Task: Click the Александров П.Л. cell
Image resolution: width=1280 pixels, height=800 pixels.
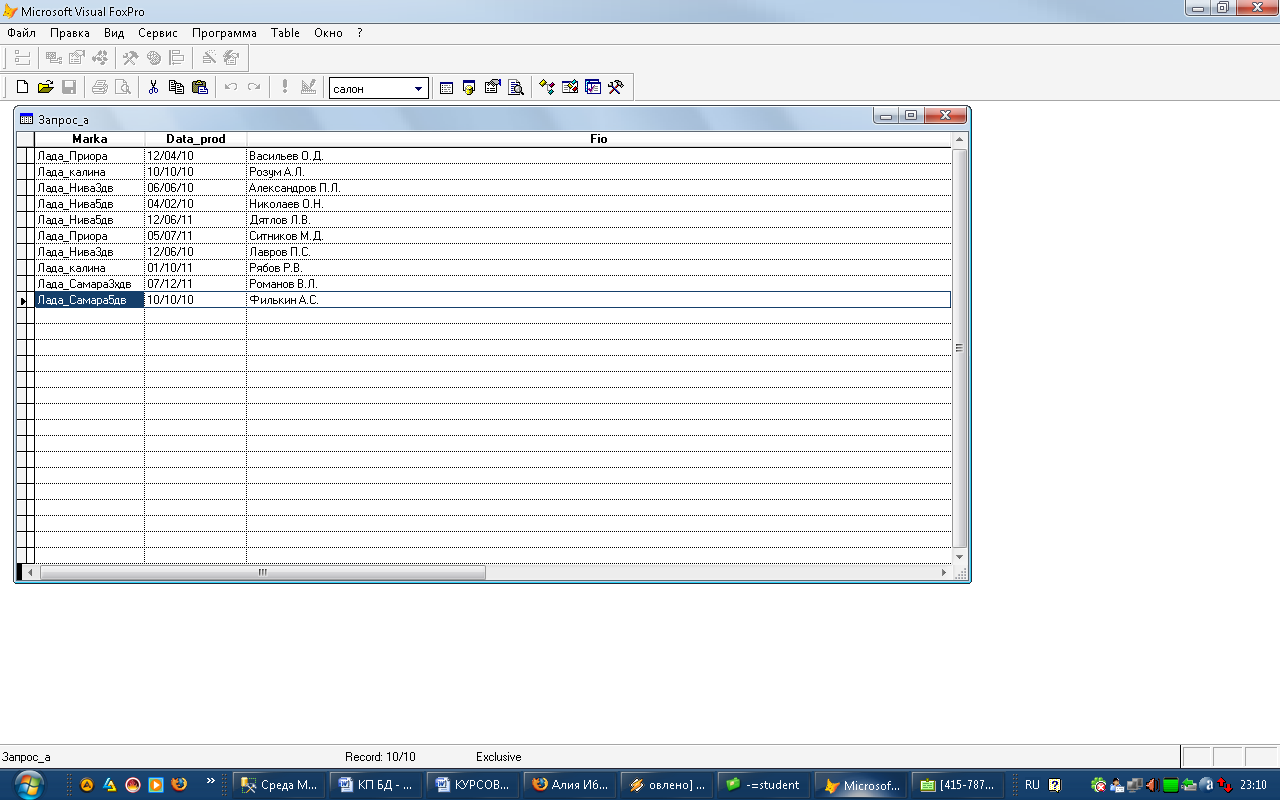Action: (x=598, y=188)
